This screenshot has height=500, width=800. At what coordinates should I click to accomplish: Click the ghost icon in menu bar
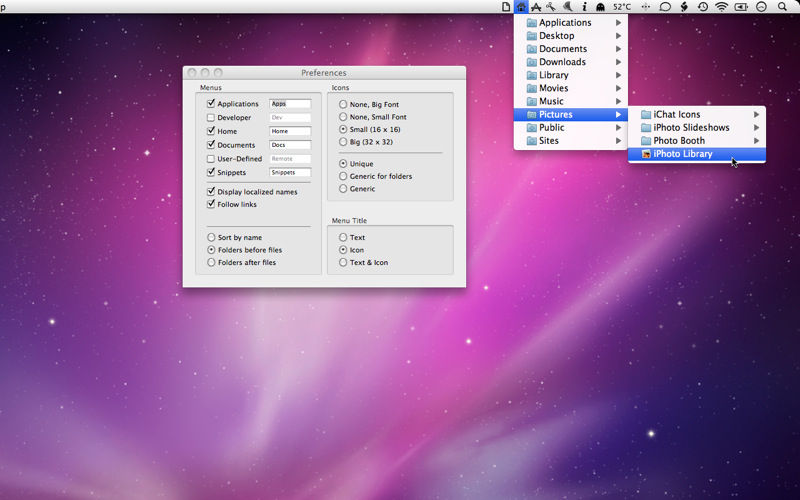coord(601,7)
